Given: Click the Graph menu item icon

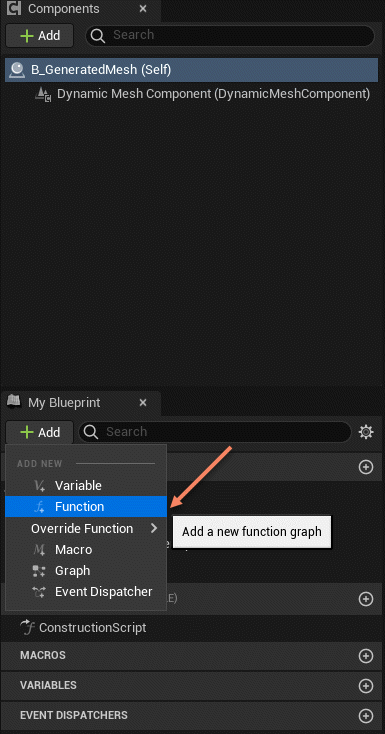Looking at the screenshot, I should tap(39, 571).
